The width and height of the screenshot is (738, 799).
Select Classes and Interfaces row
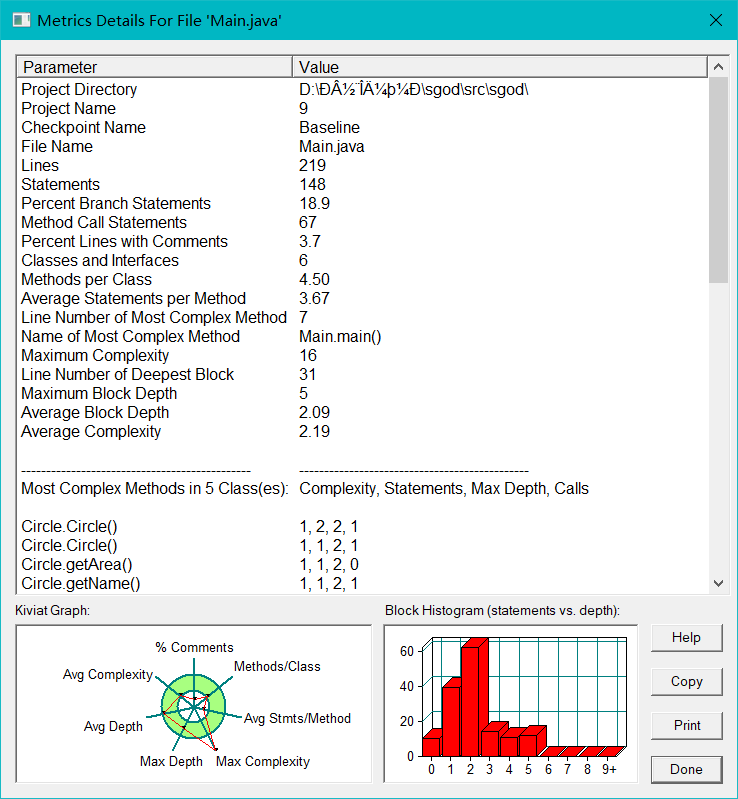tap(362, 260)
